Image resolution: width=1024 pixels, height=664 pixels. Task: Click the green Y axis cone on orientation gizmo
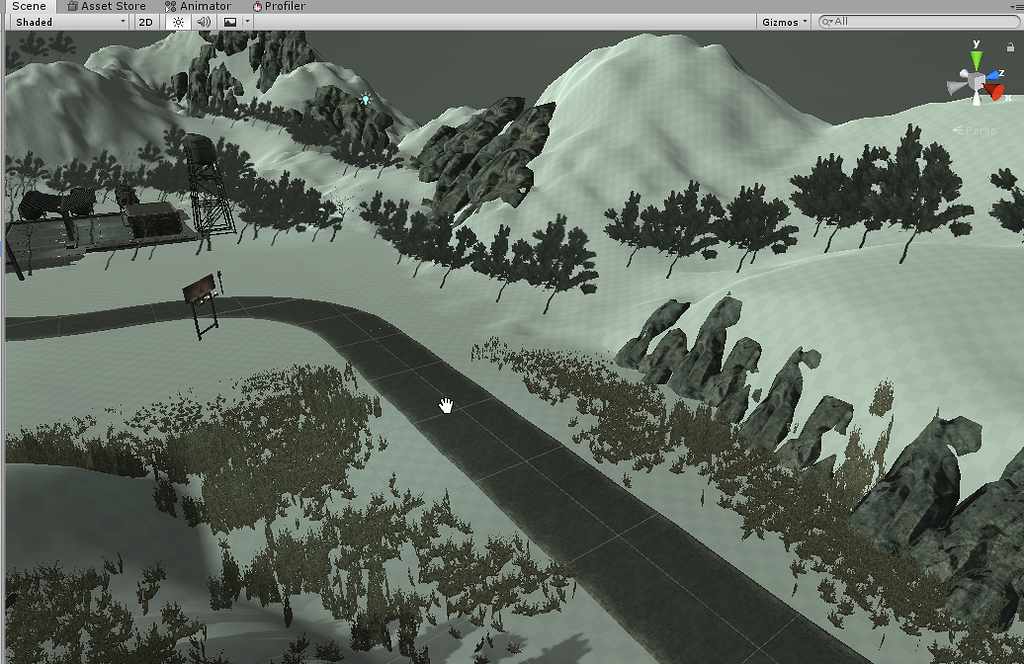975,59
